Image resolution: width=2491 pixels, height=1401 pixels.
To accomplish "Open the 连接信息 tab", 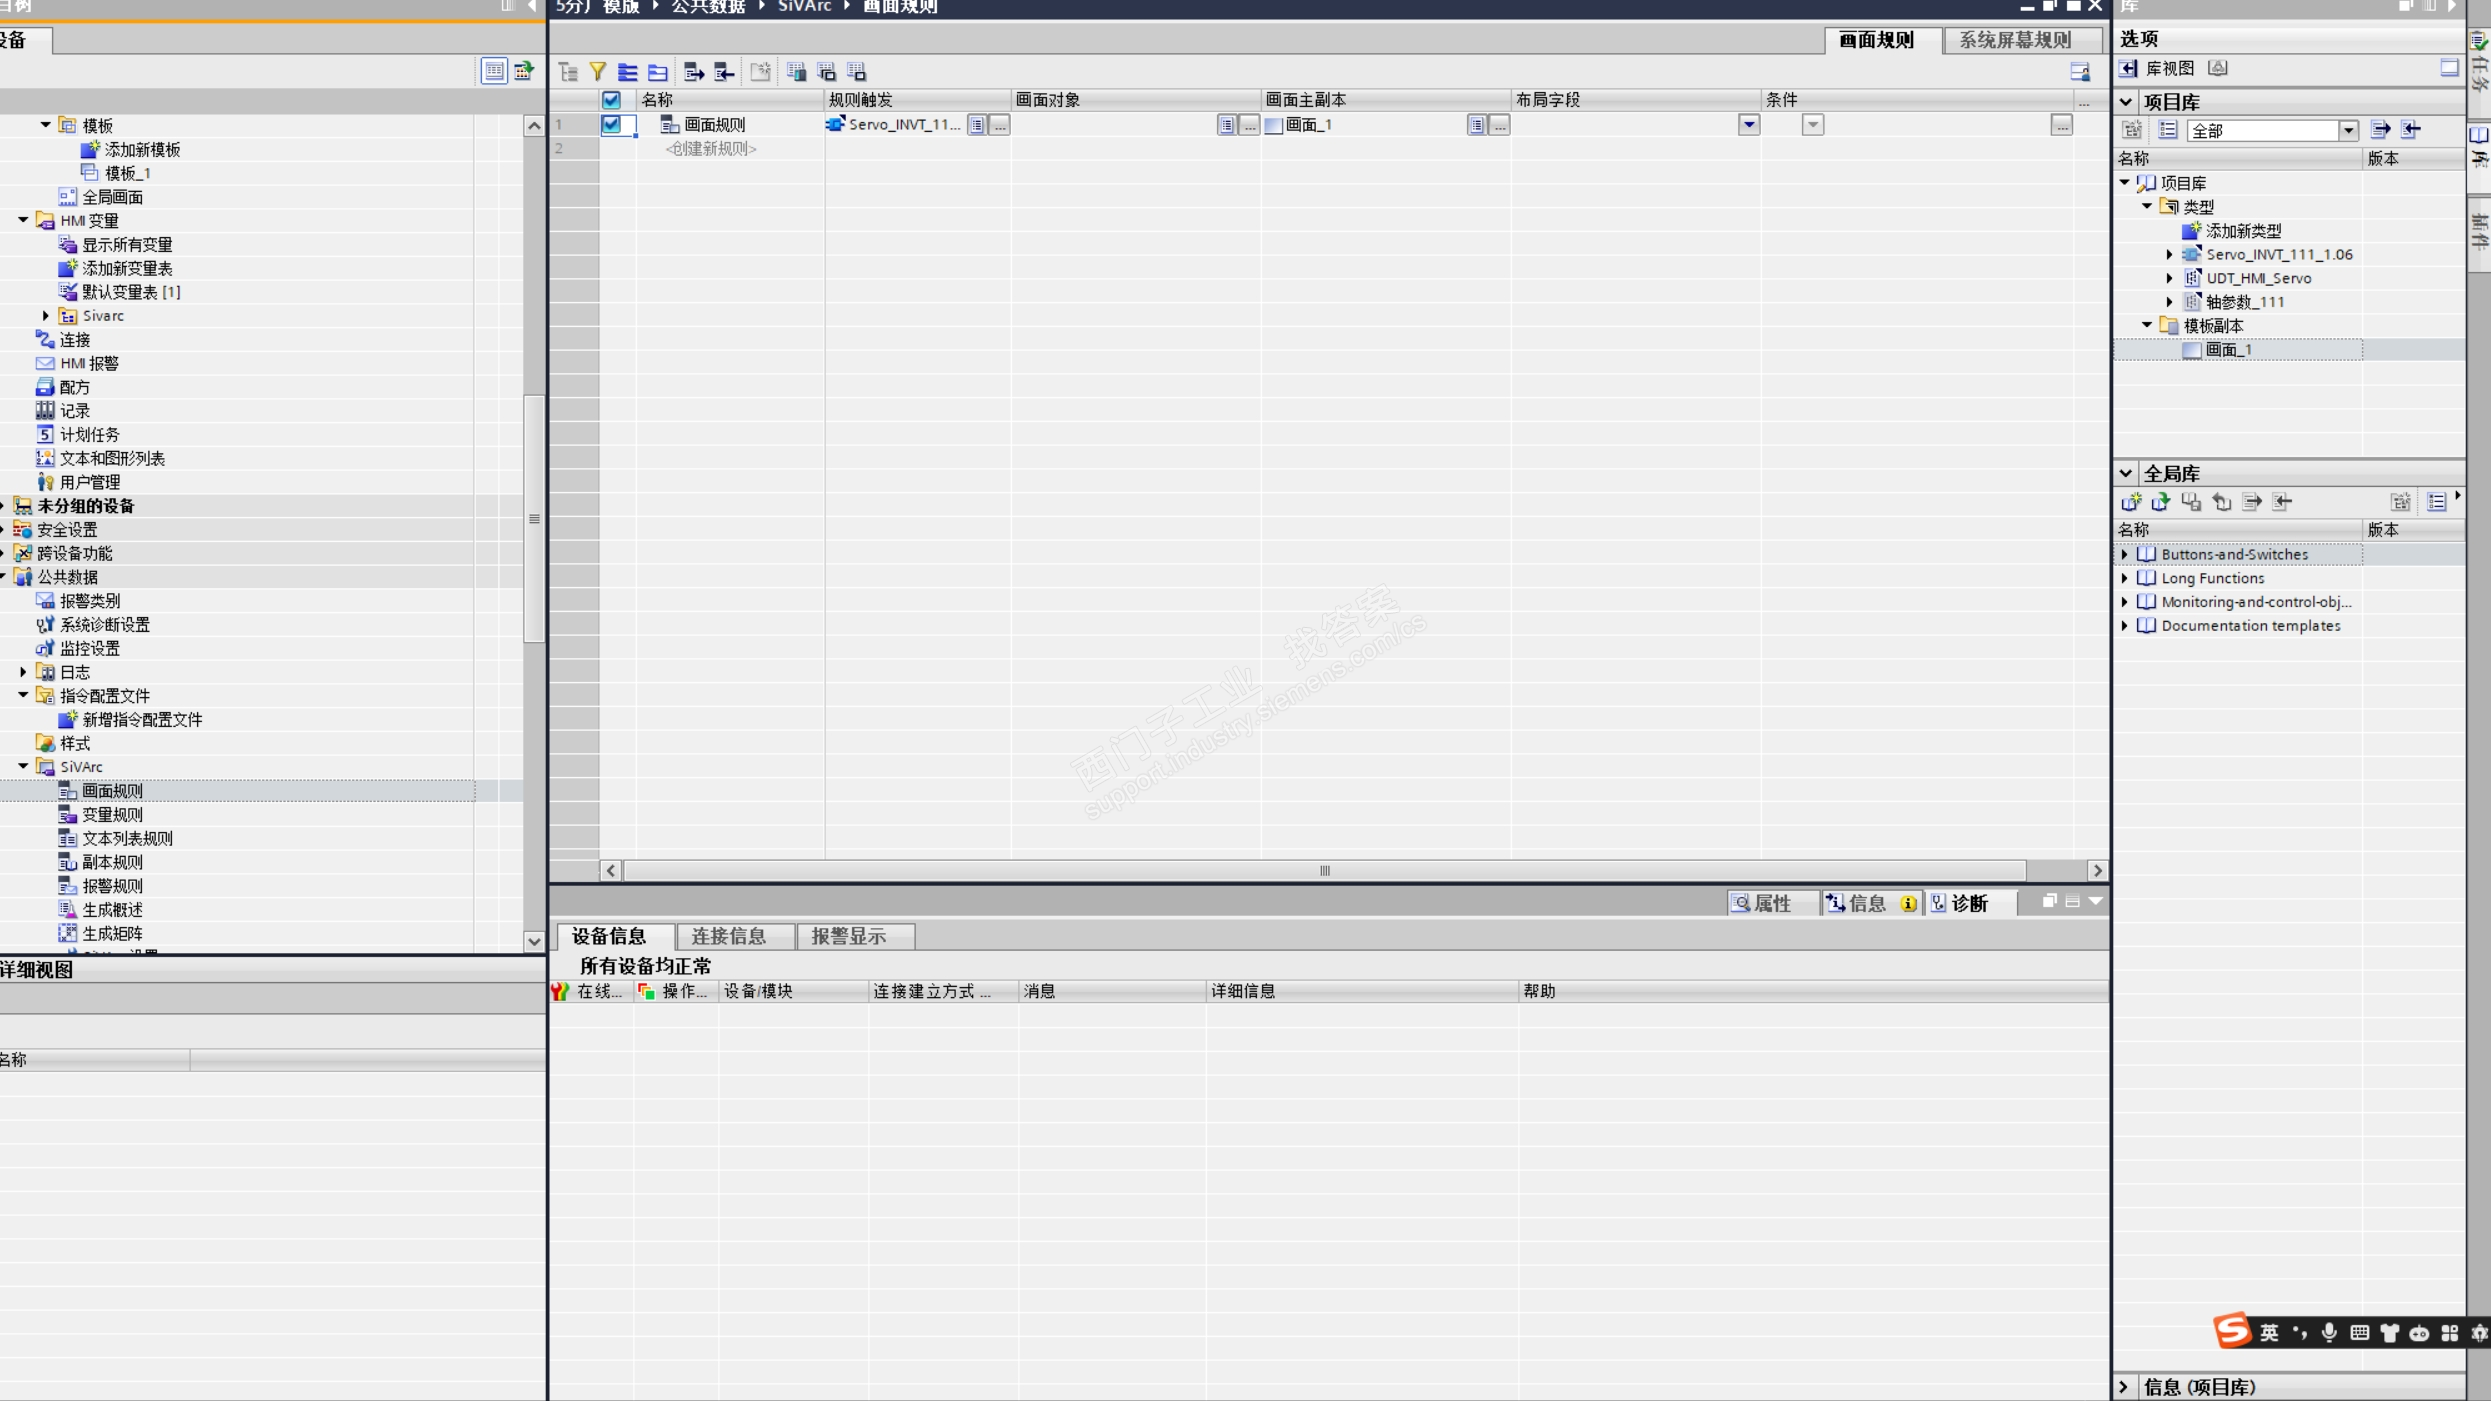I will coord(728,936).
